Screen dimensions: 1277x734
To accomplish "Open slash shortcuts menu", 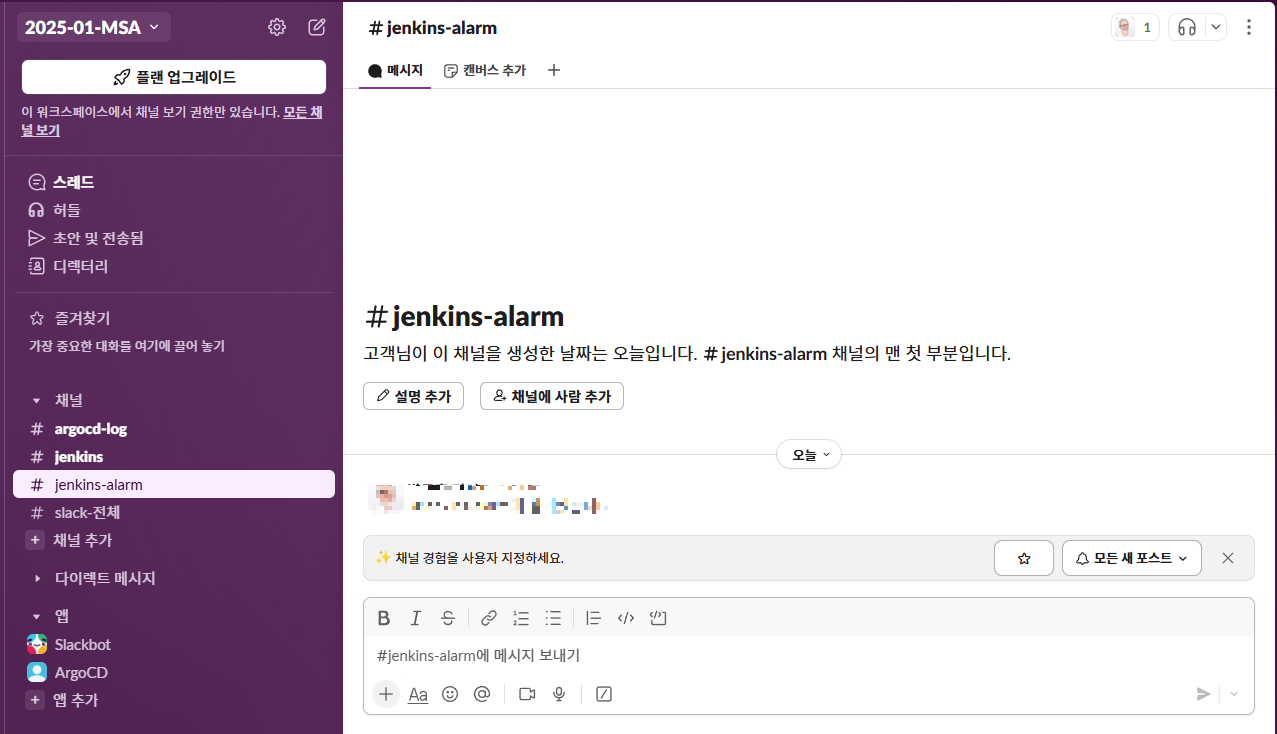I will 604,694.
